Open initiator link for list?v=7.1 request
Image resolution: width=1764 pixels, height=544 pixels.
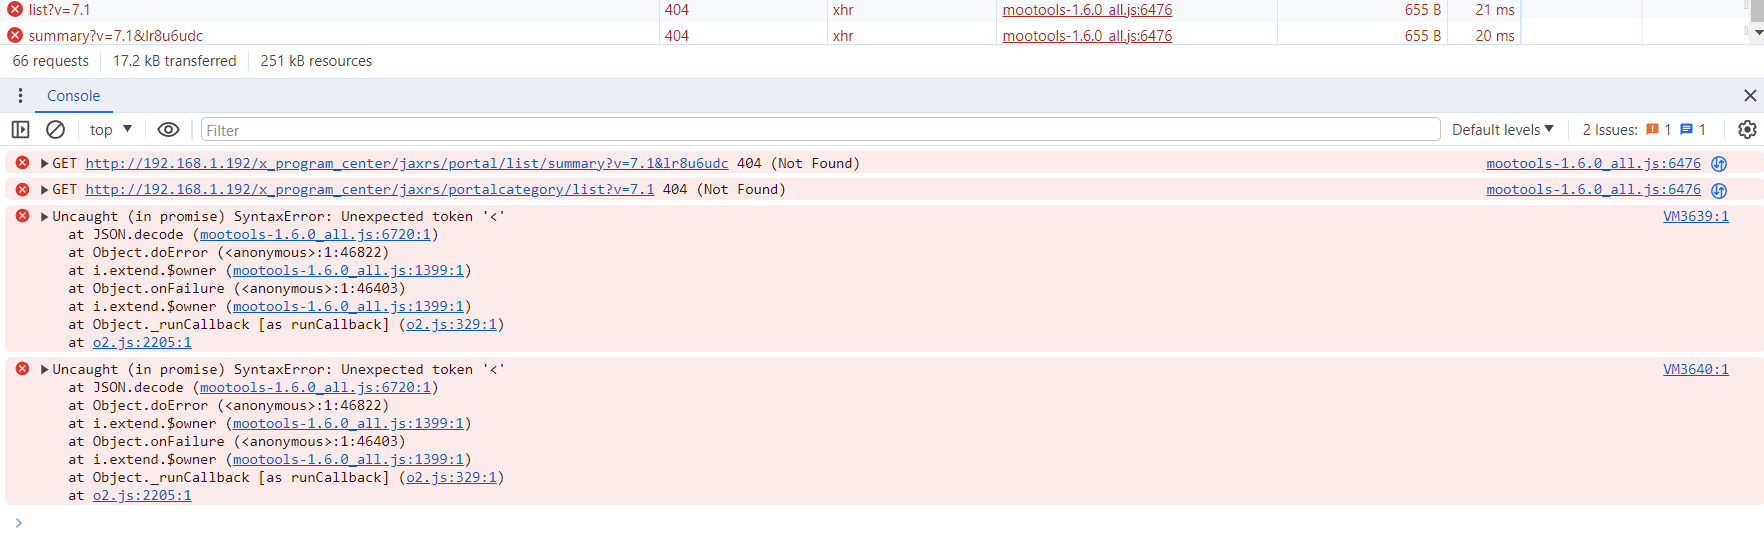tap(1087, 10)
